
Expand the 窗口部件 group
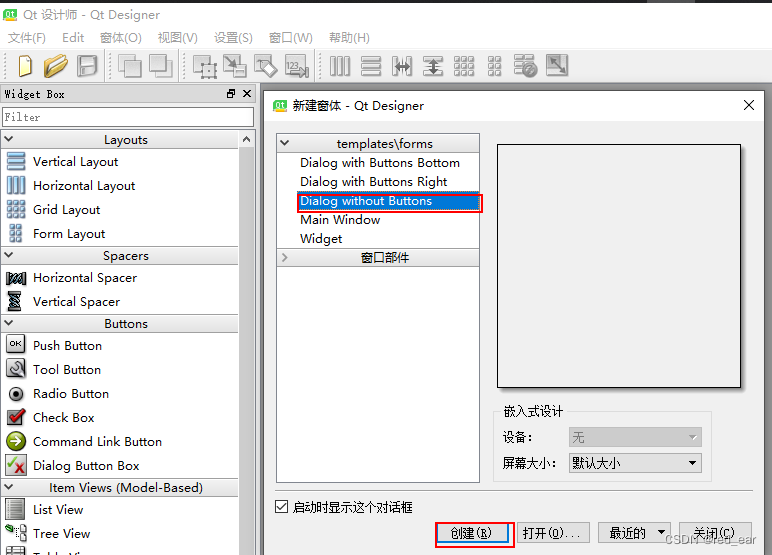coord(285,258)
